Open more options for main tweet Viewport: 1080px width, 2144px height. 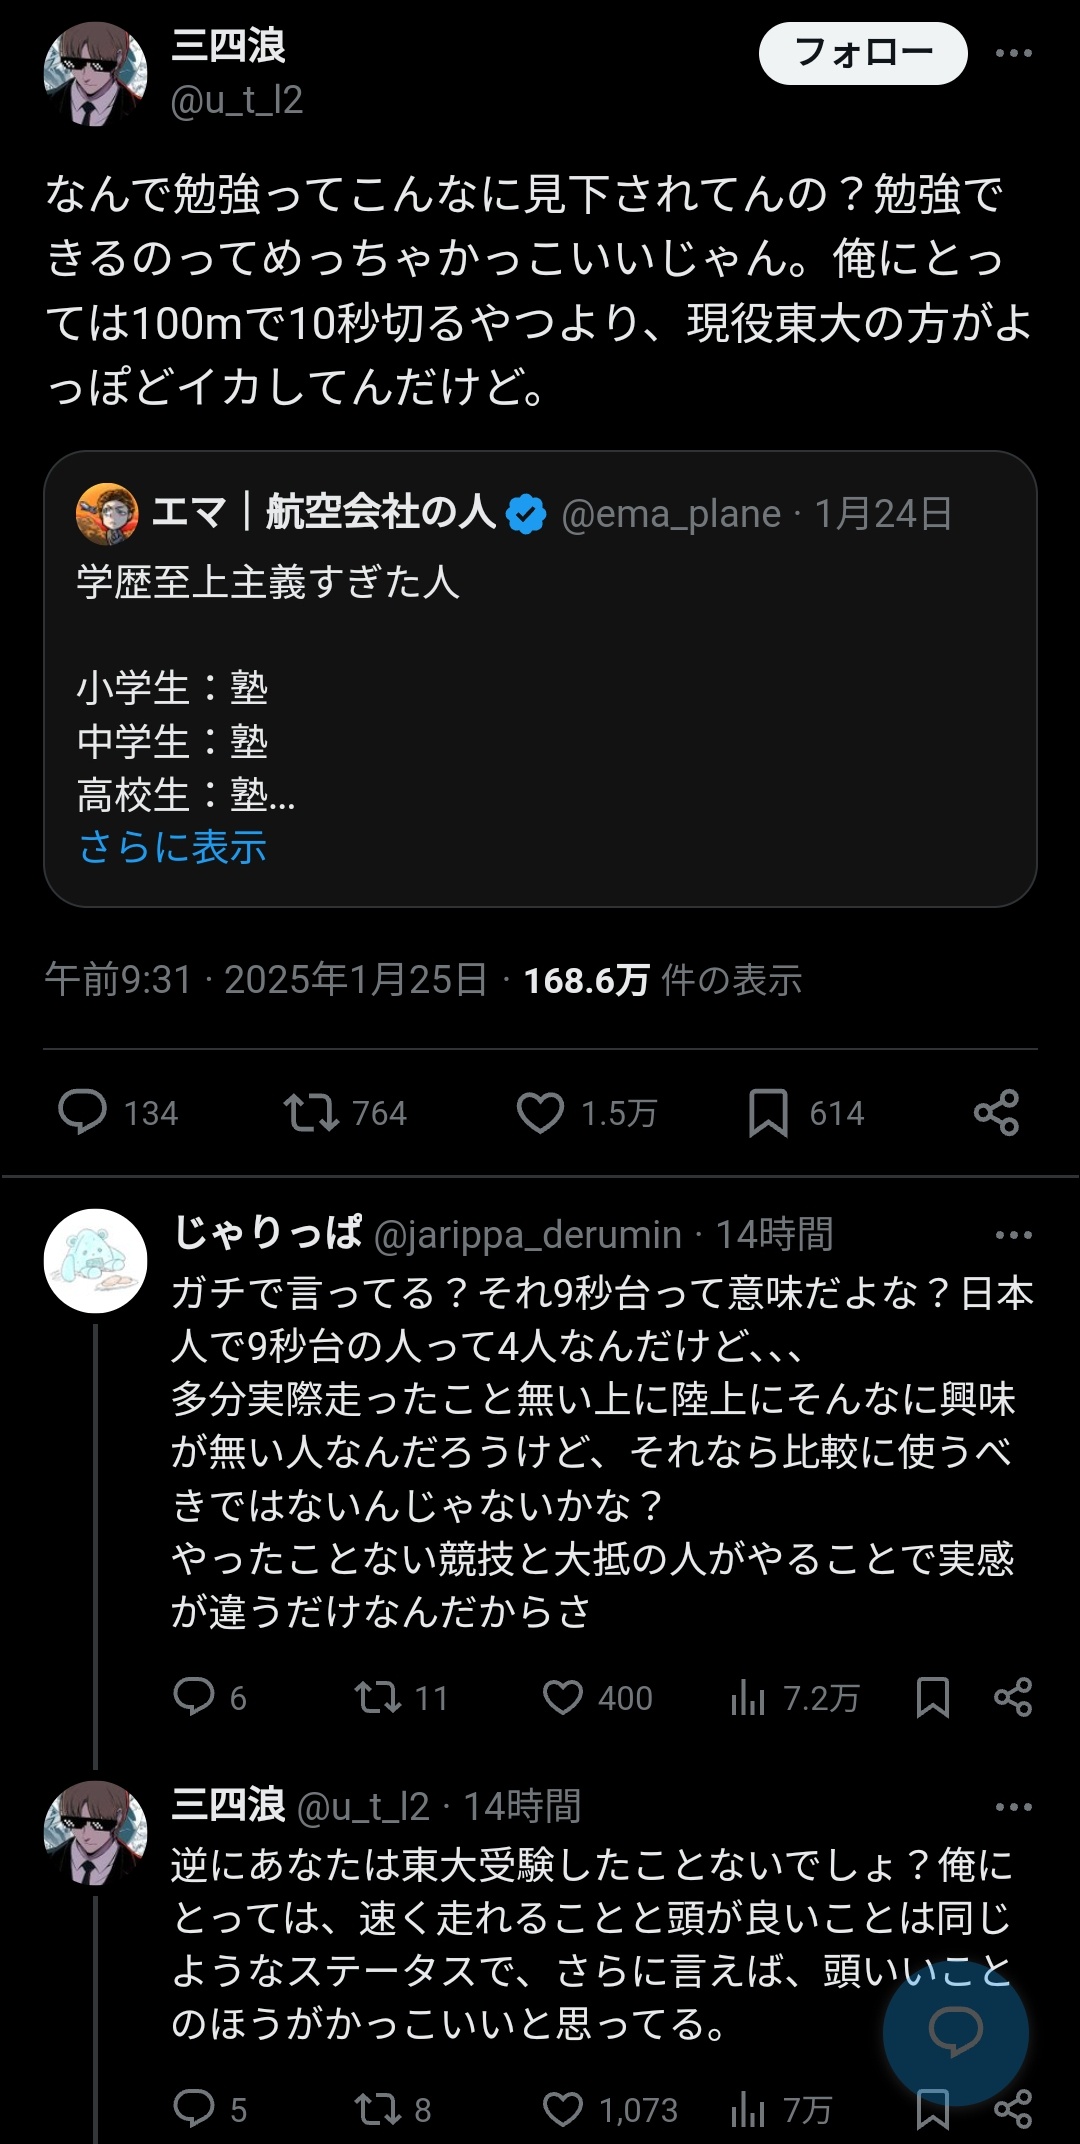point(1013,53)
